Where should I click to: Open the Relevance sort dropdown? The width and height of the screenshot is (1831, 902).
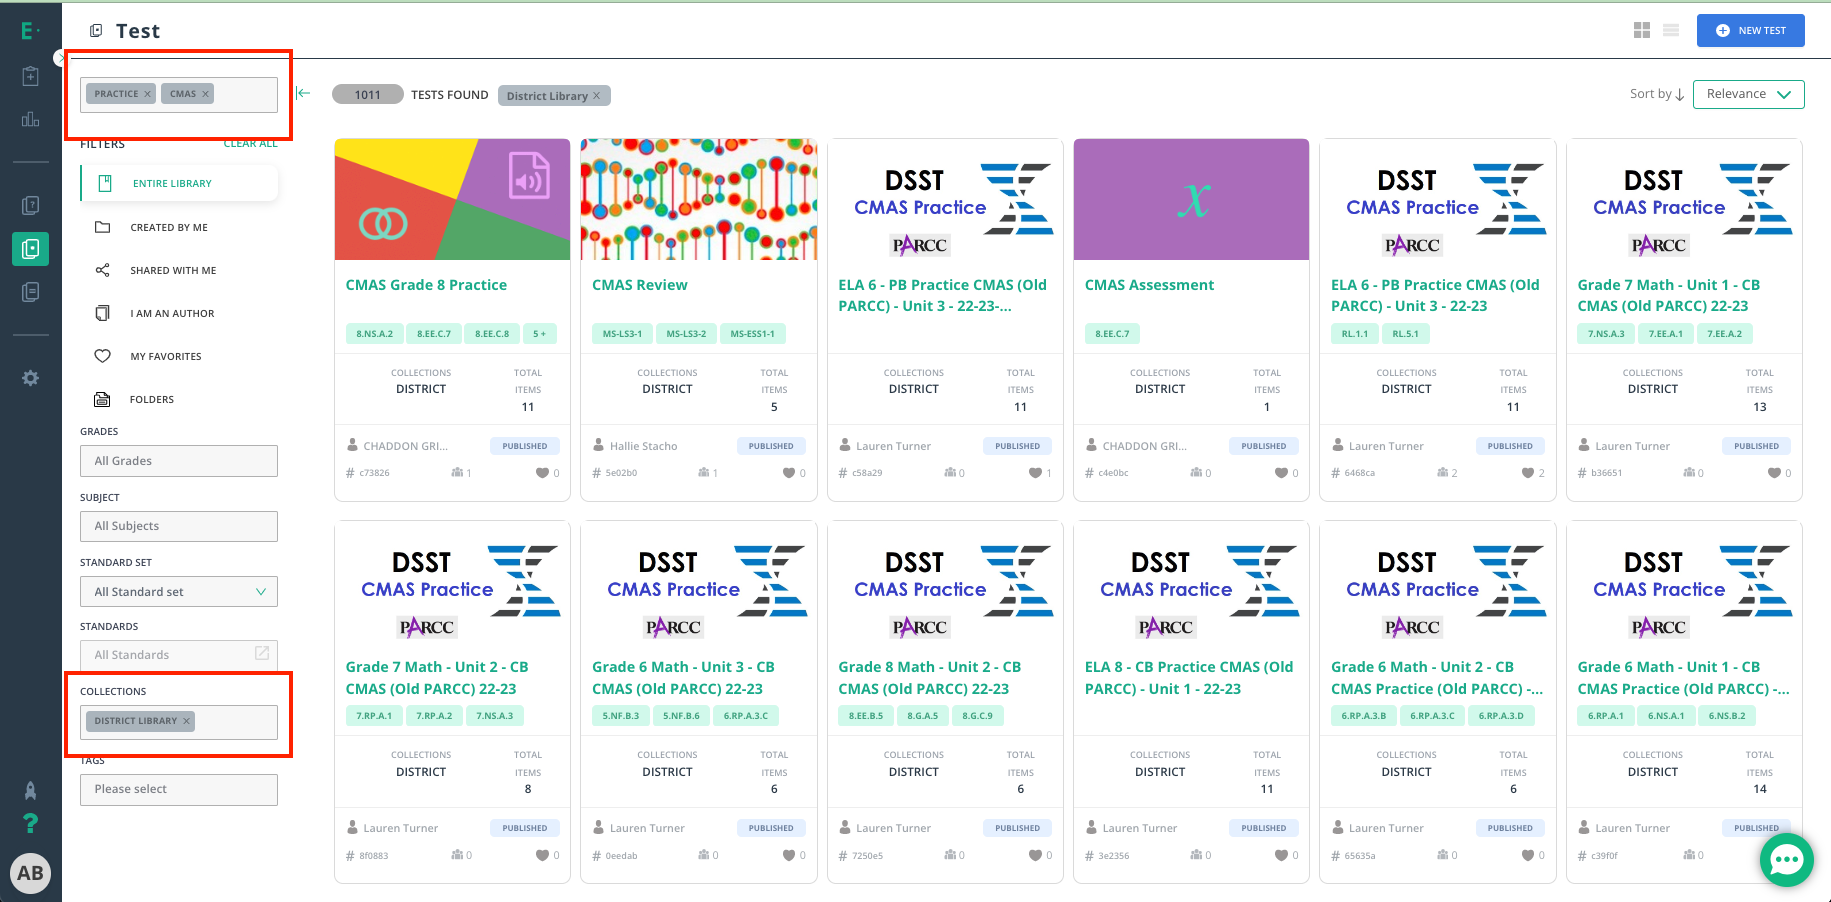pos(1748,94)
